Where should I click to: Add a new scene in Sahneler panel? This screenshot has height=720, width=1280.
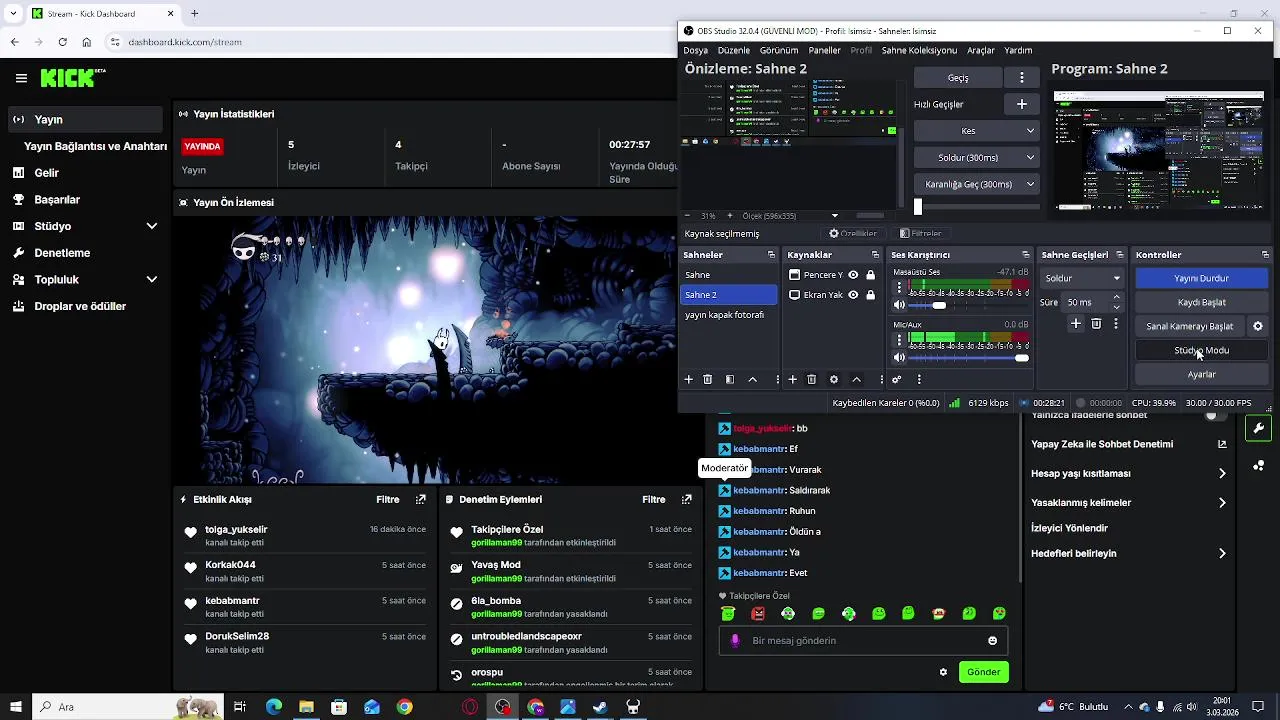[688, 380]
